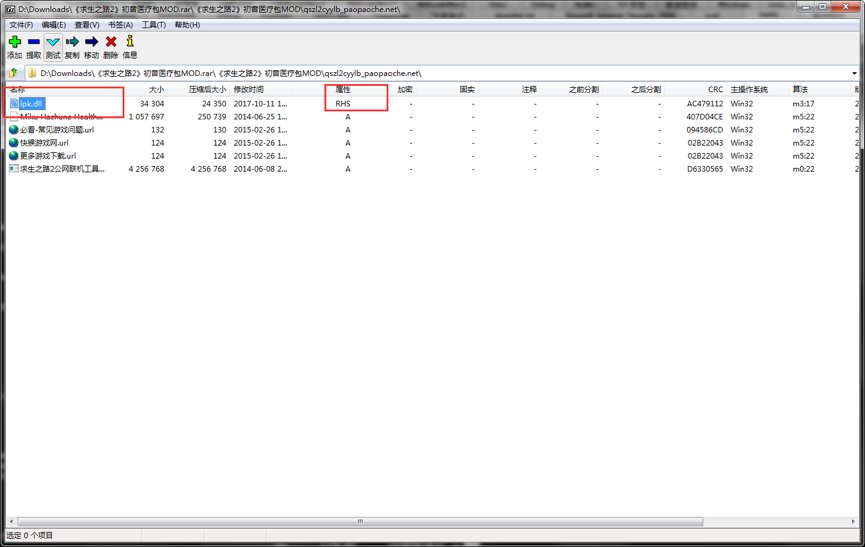Click the algorithm value m3:17

pyautogui.click(x=803, y=104)
